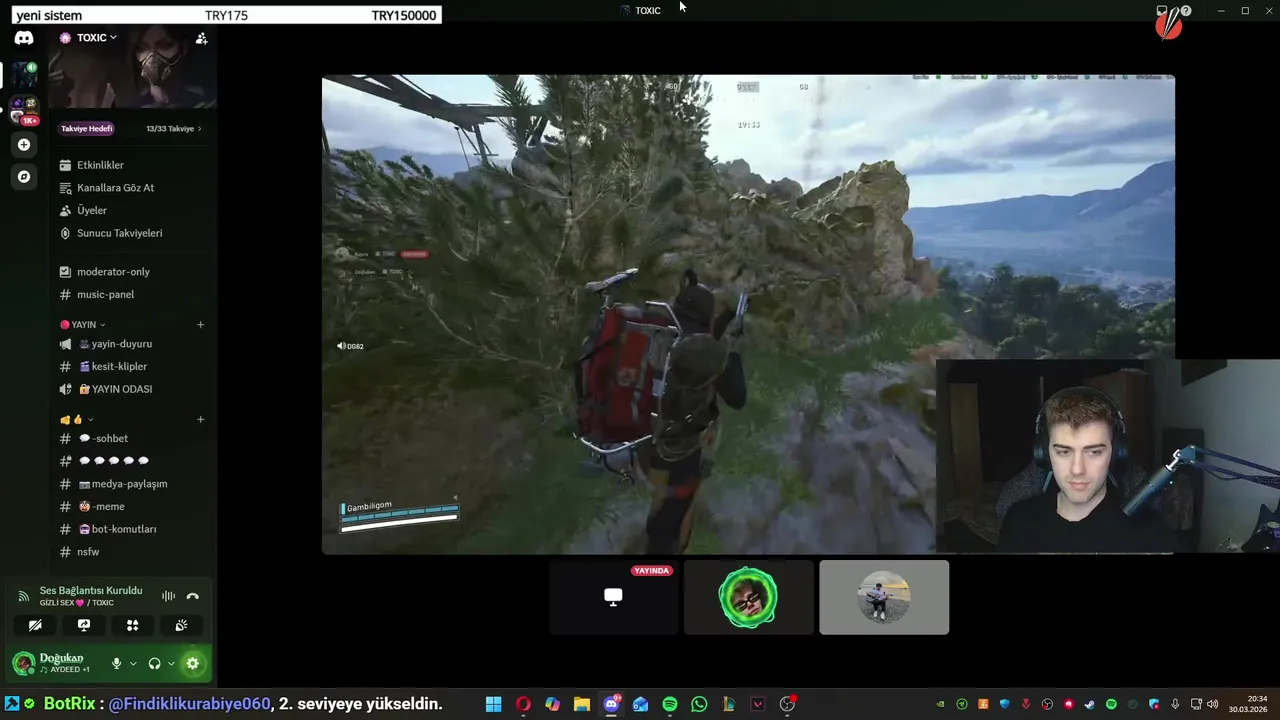Open Opera browser from taskbar
Screen dimensions: 1280x720
523,704
